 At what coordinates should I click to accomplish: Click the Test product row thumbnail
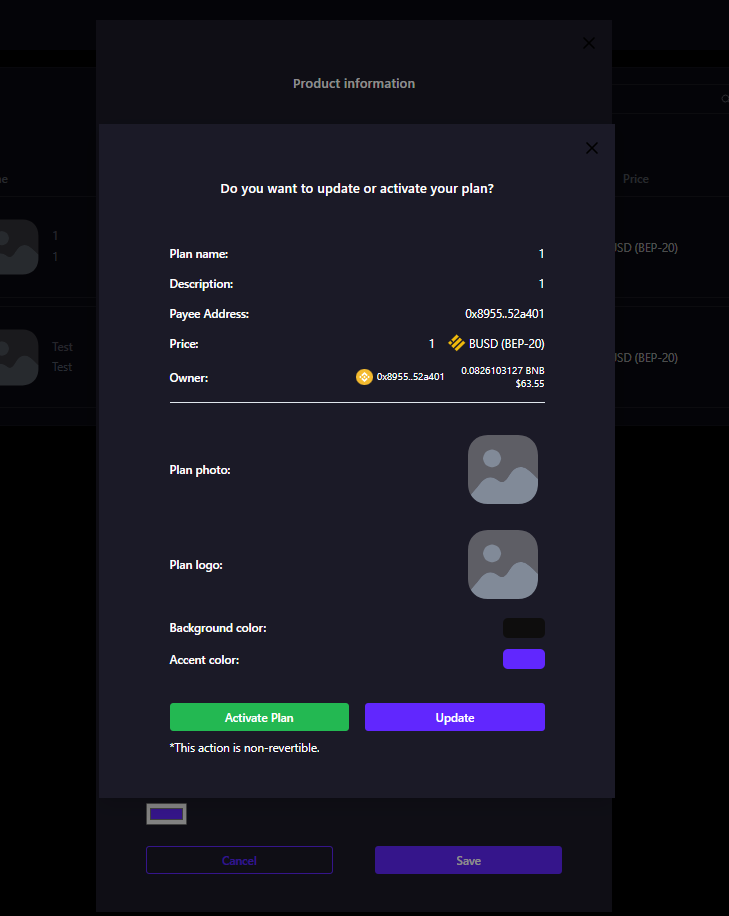tap(18, 357)
